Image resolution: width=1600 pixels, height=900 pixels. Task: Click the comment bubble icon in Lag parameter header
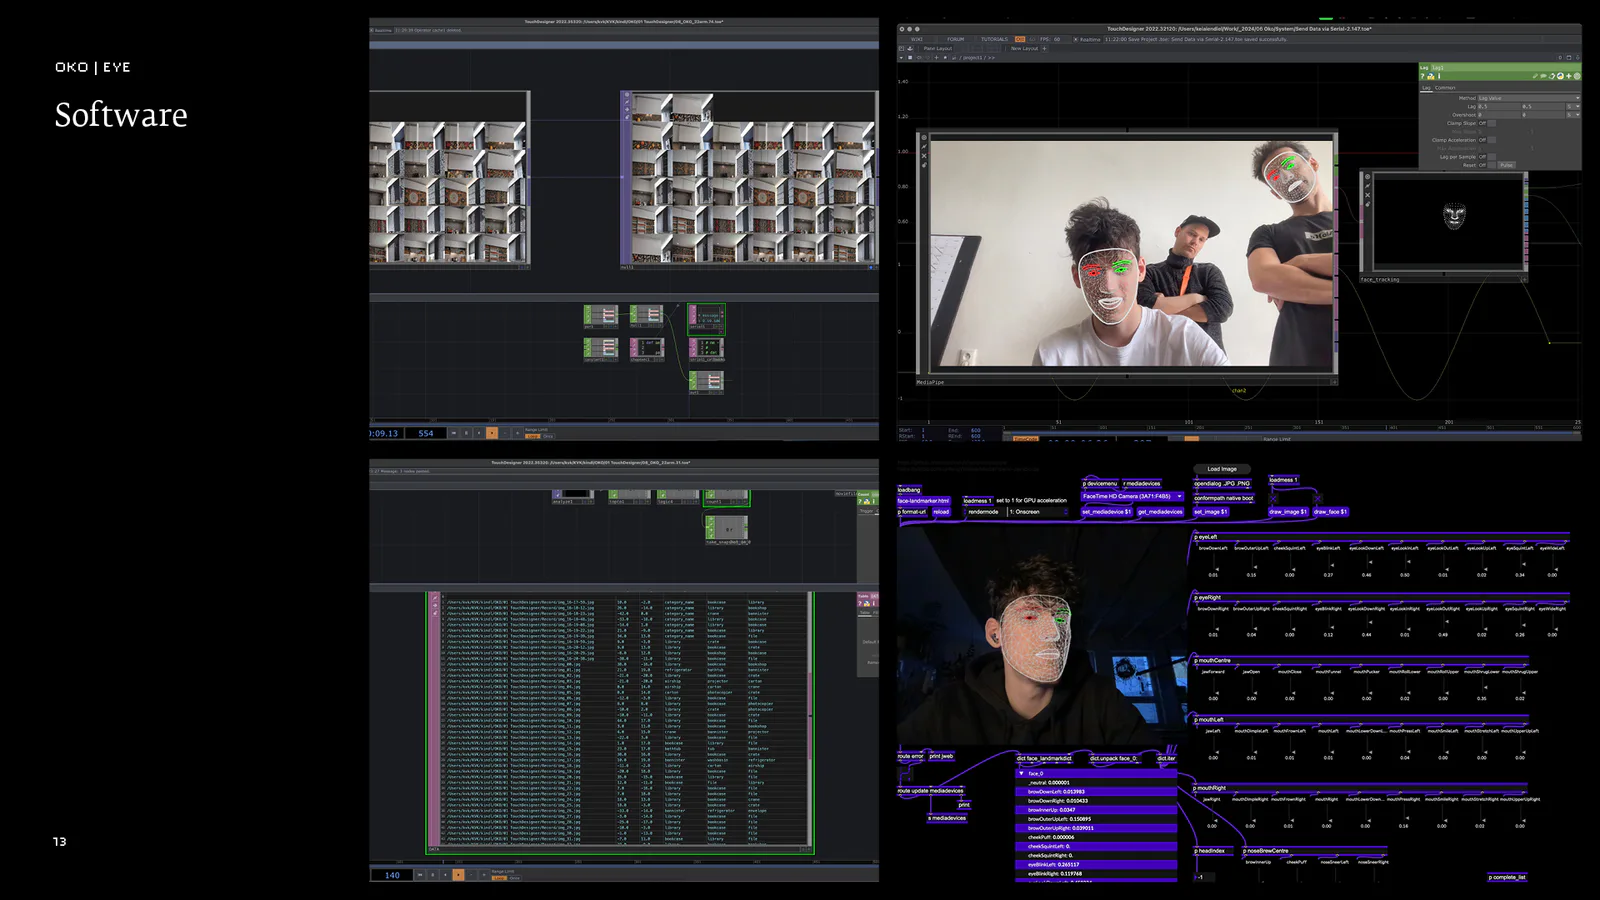1543,76
